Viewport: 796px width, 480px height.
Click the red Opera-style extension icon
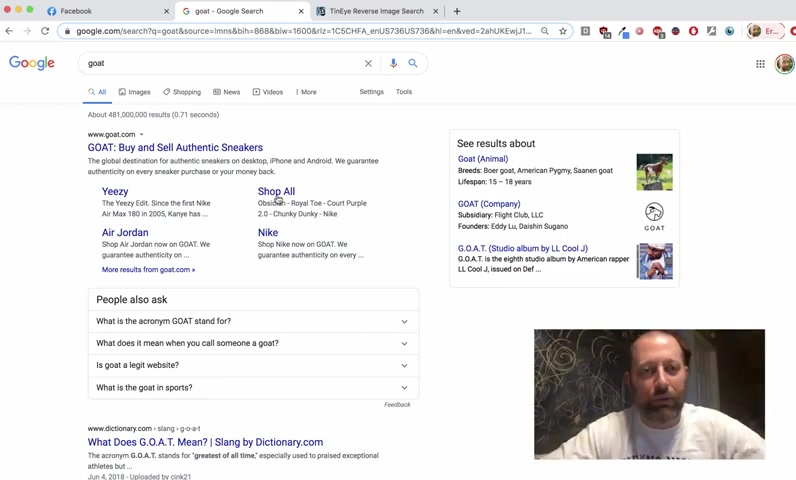point(693,31)
